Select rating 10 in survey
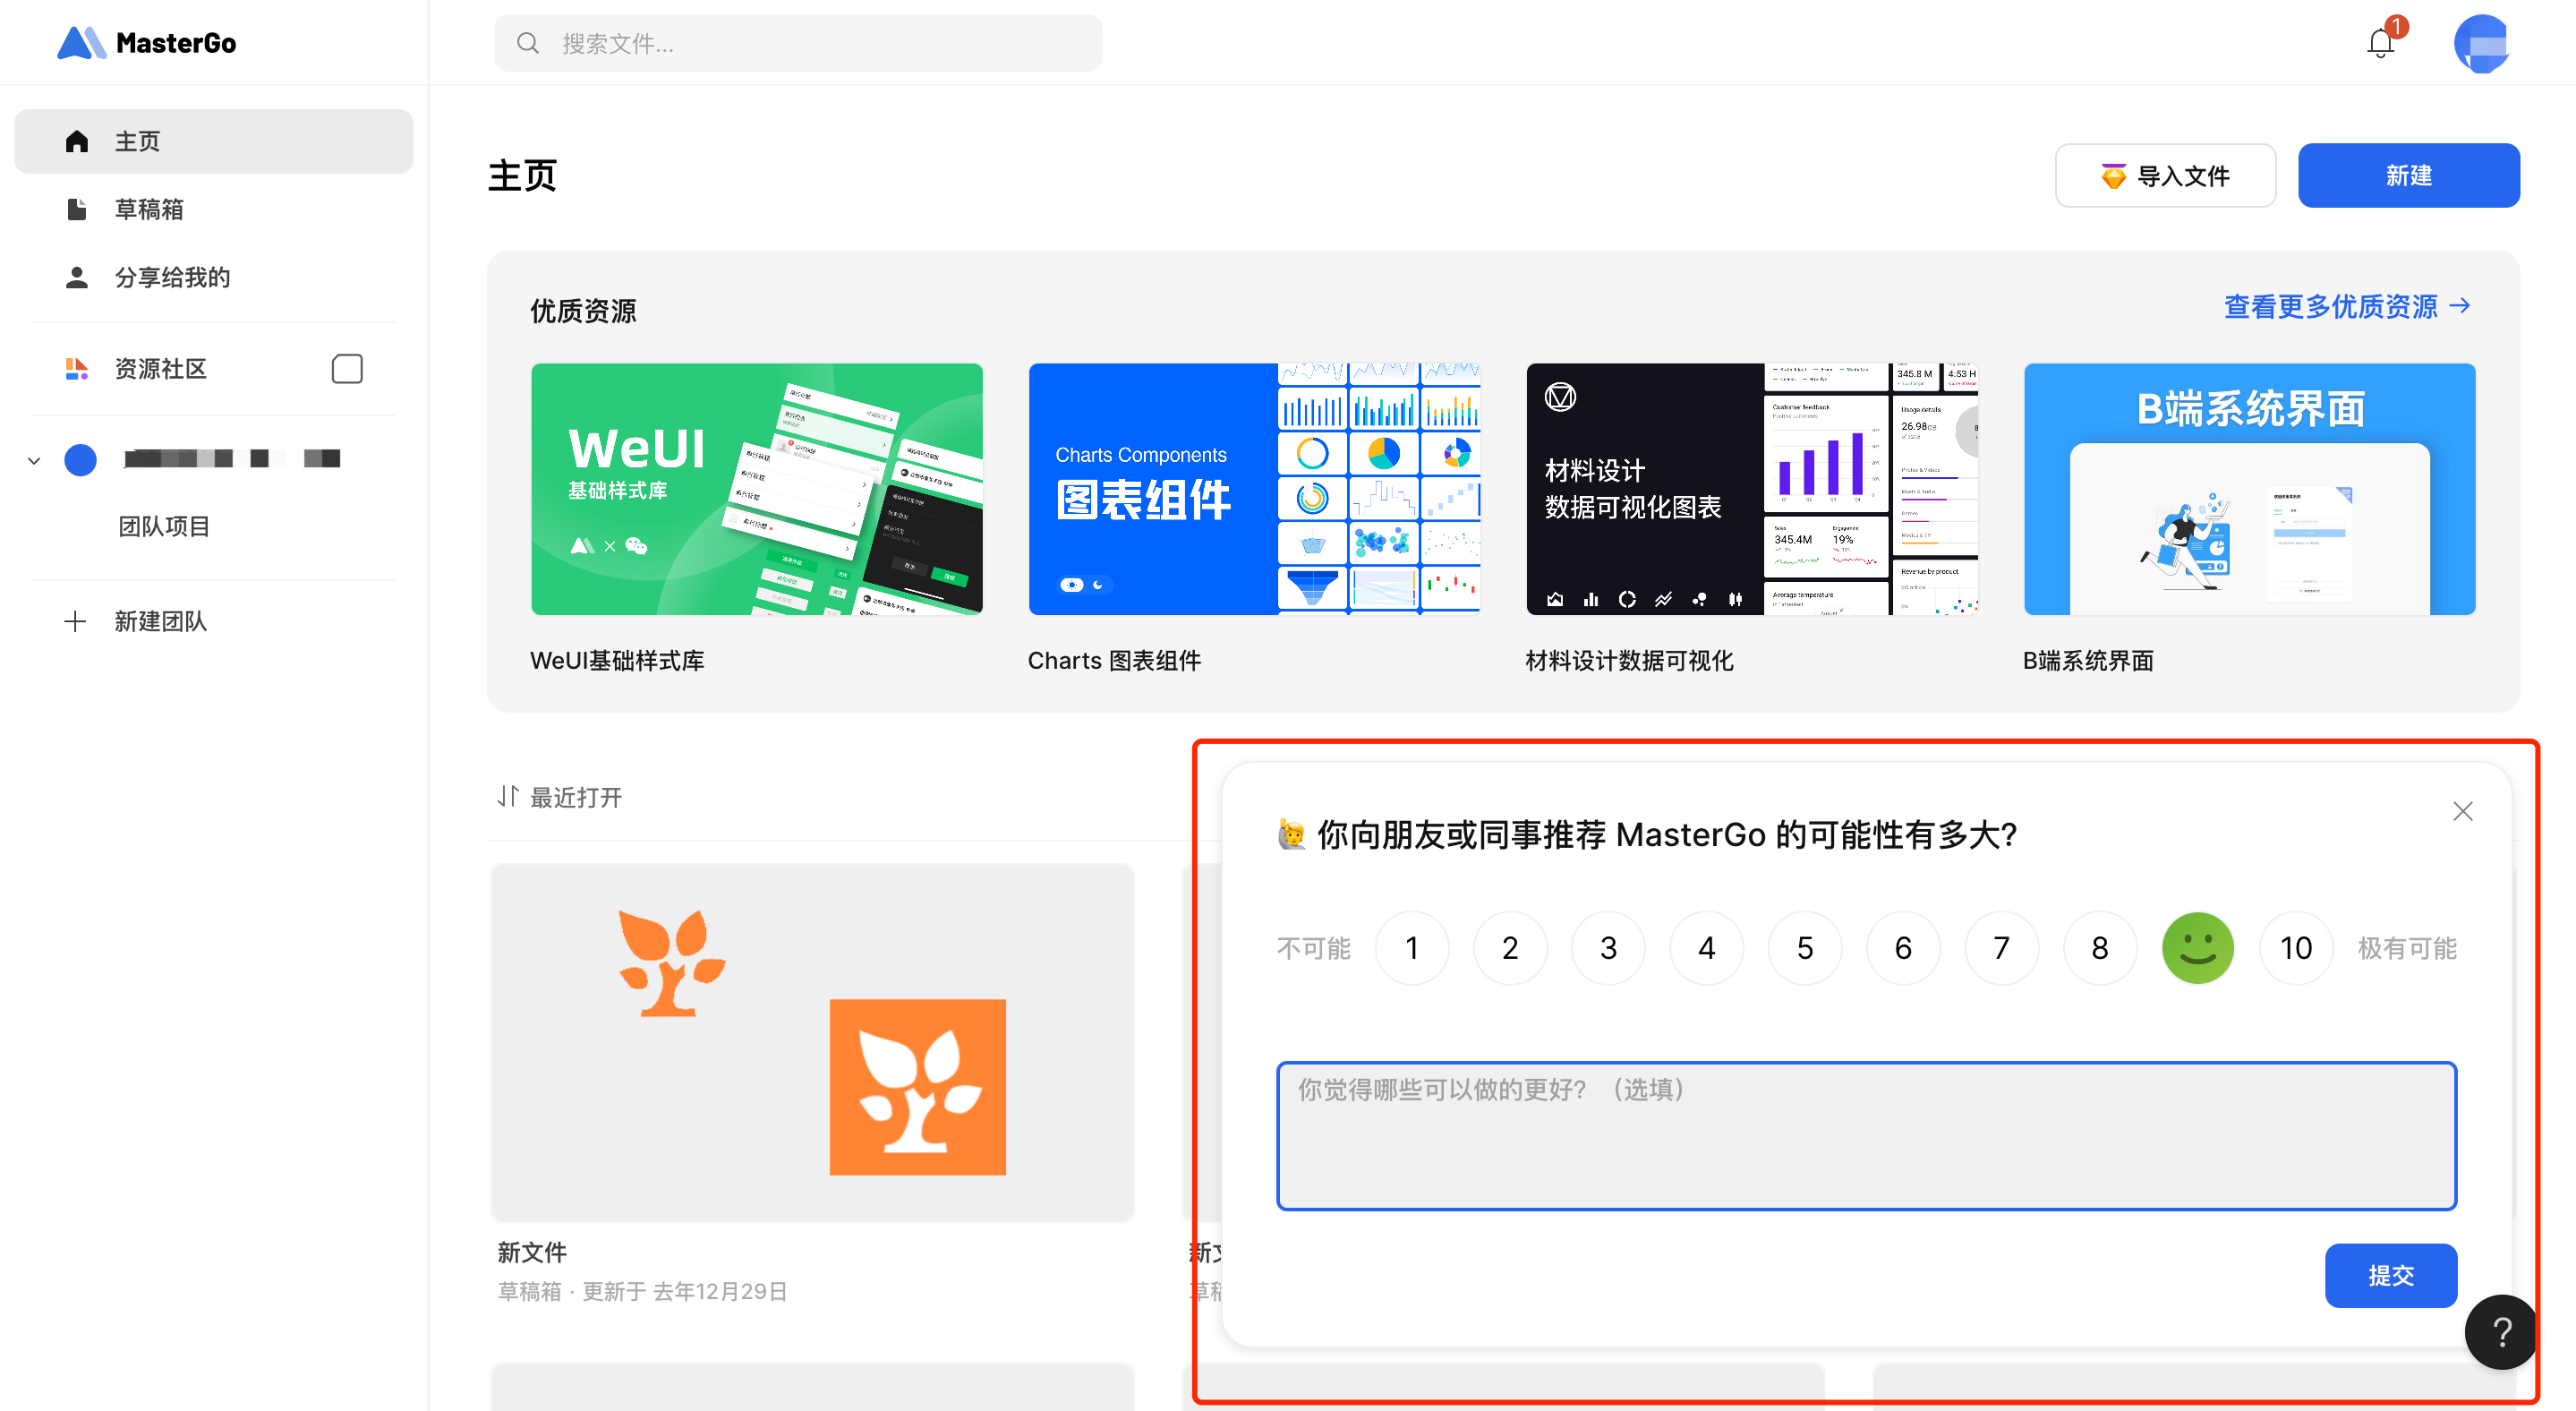Image resolution: width=2576 pixels, height=1411 pixels. tap(2295, 947)
